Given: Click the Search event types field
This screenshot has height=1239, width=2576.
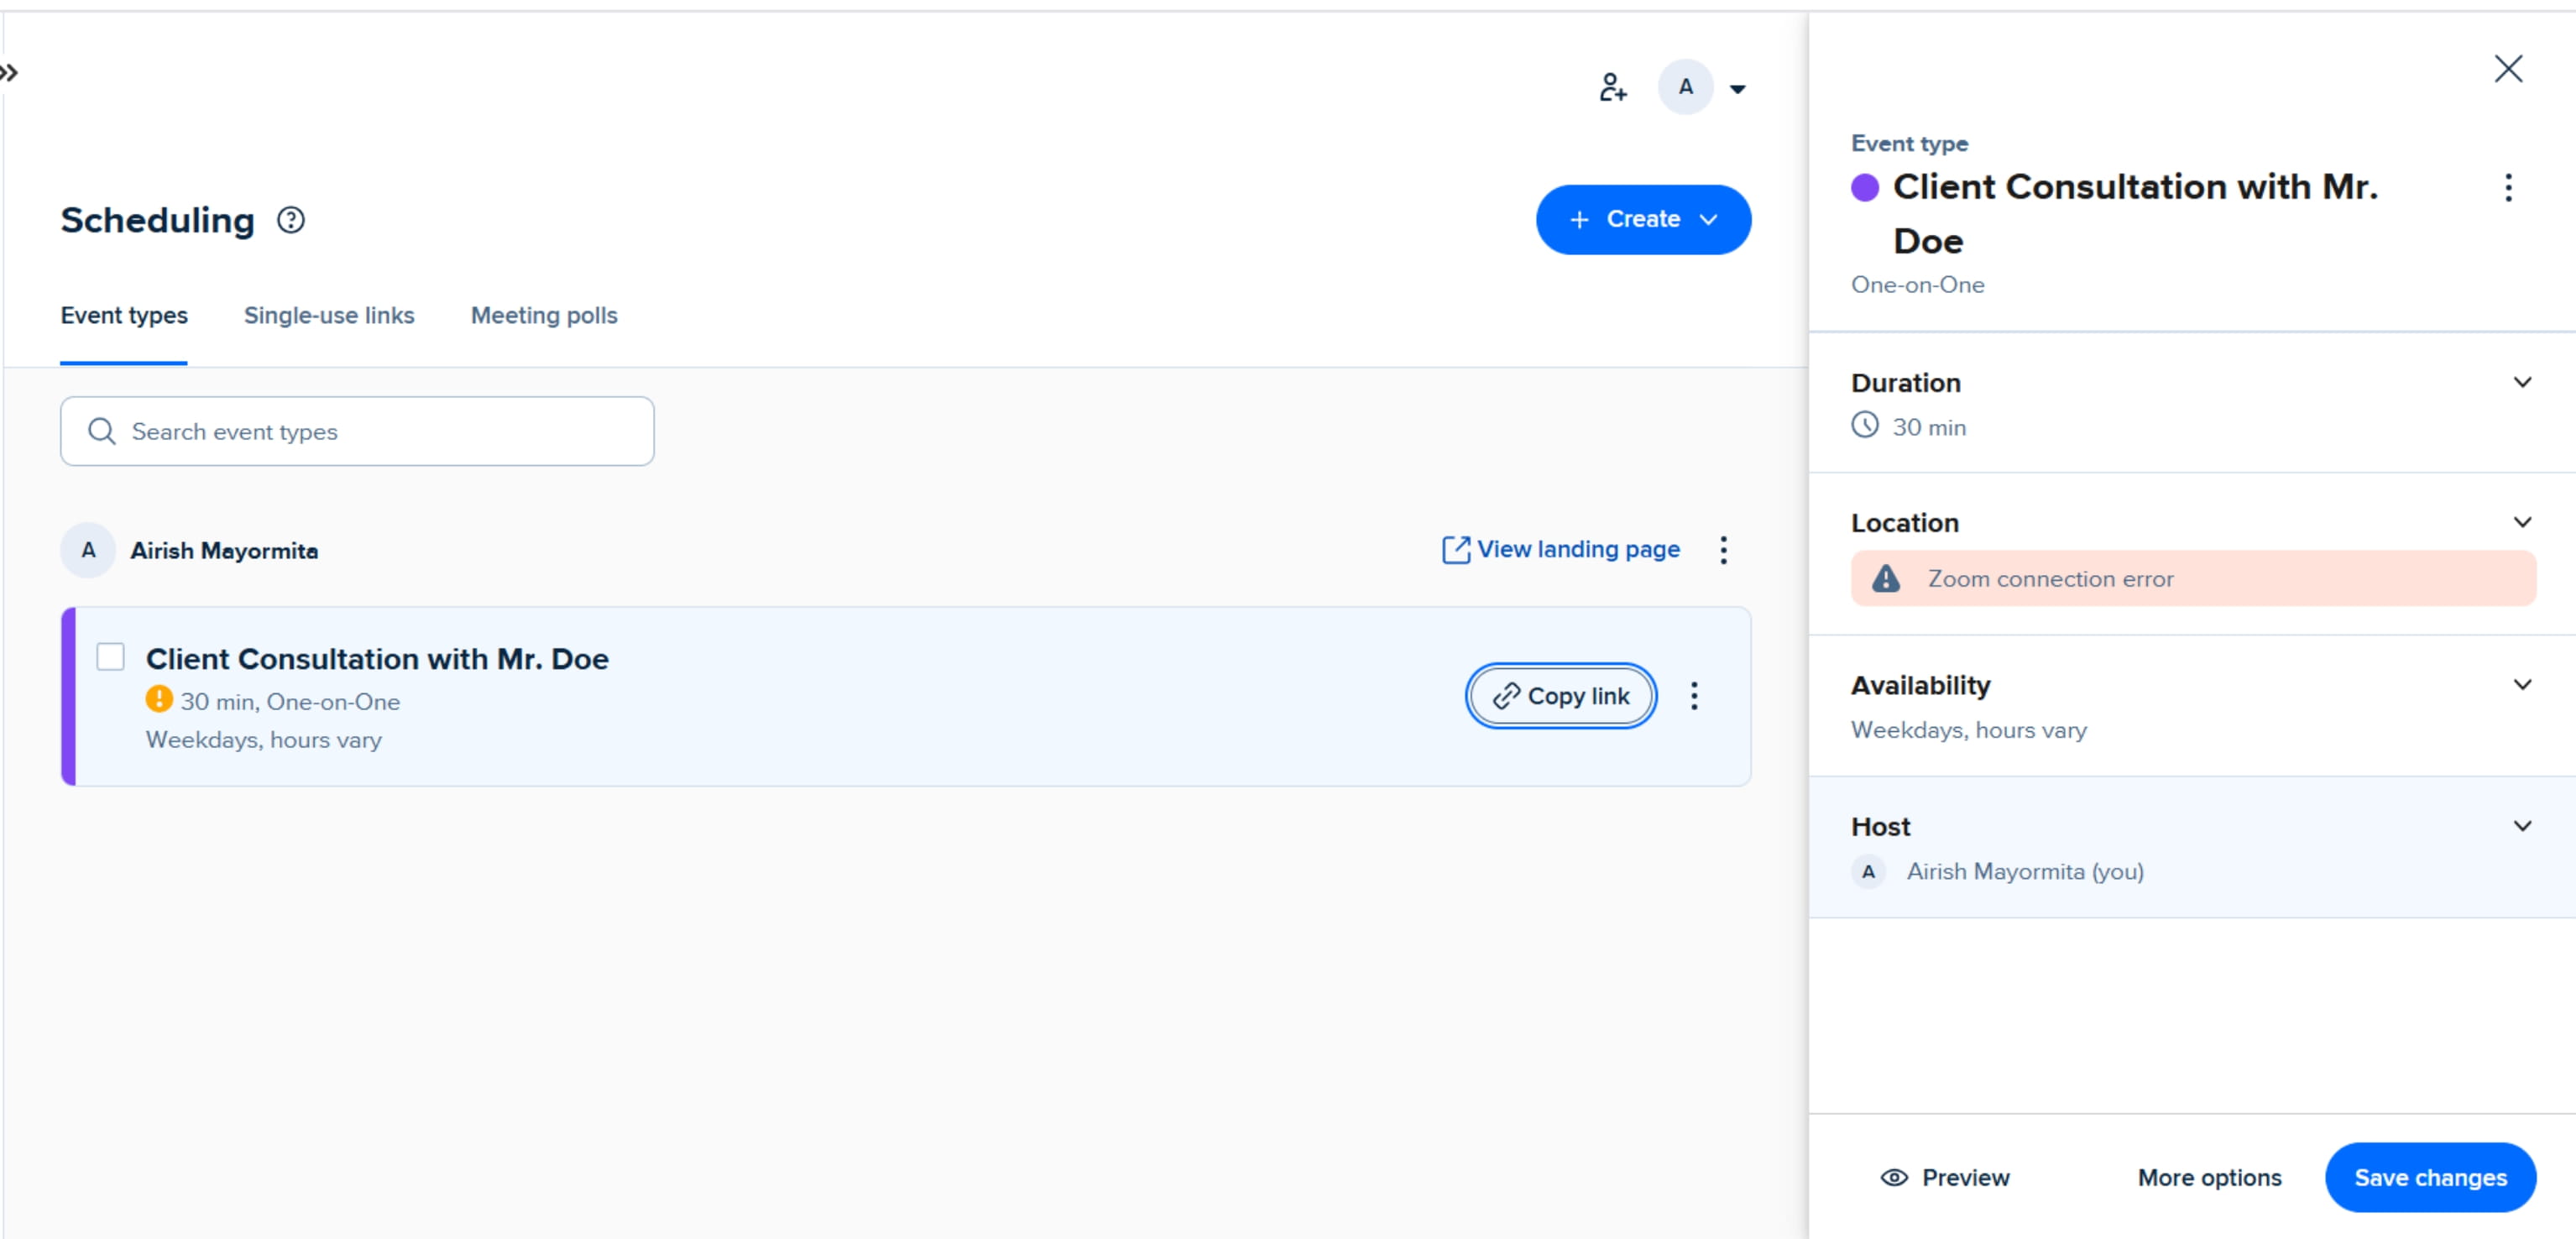Looking at the screenshot, I should point(357,432).
